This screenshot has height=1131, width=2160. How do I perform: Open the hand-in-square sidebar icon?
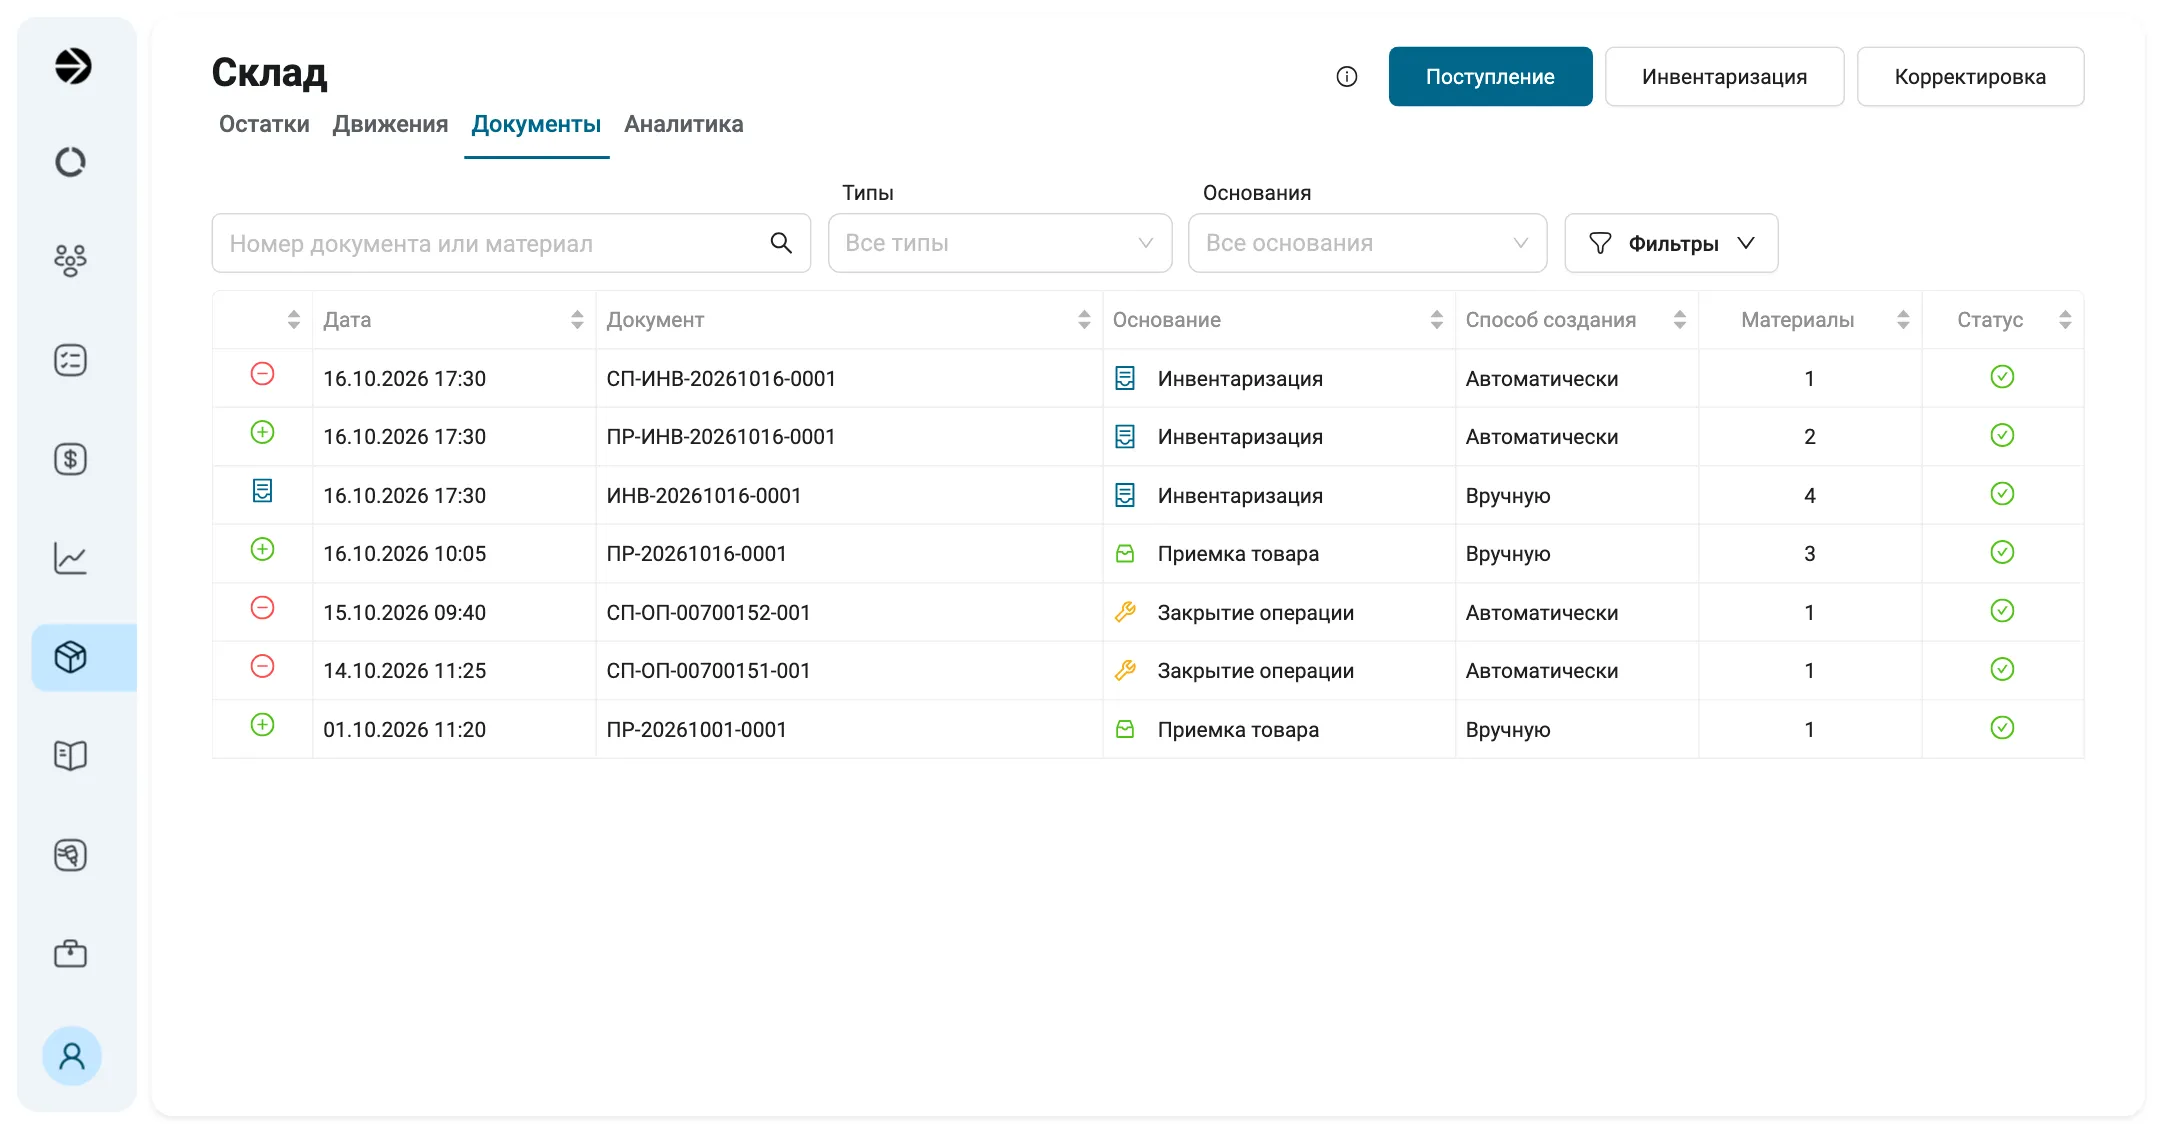(70, 855)
